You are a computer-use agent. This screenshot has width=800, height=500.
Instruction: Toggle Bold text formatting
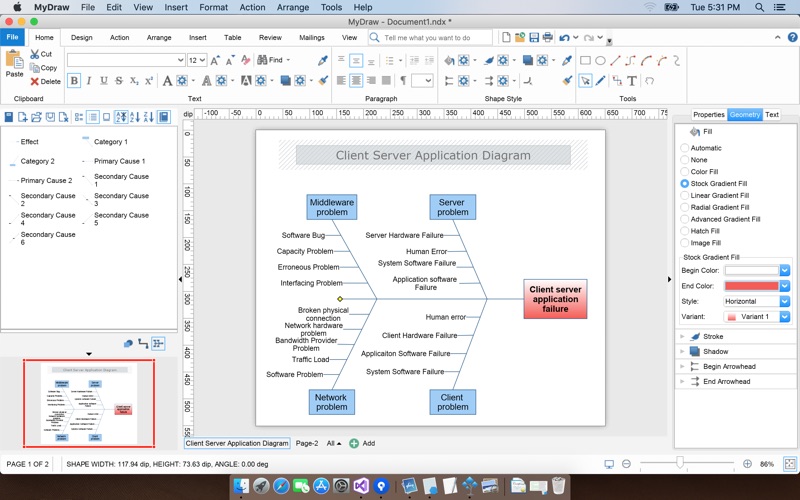[74, 81]
